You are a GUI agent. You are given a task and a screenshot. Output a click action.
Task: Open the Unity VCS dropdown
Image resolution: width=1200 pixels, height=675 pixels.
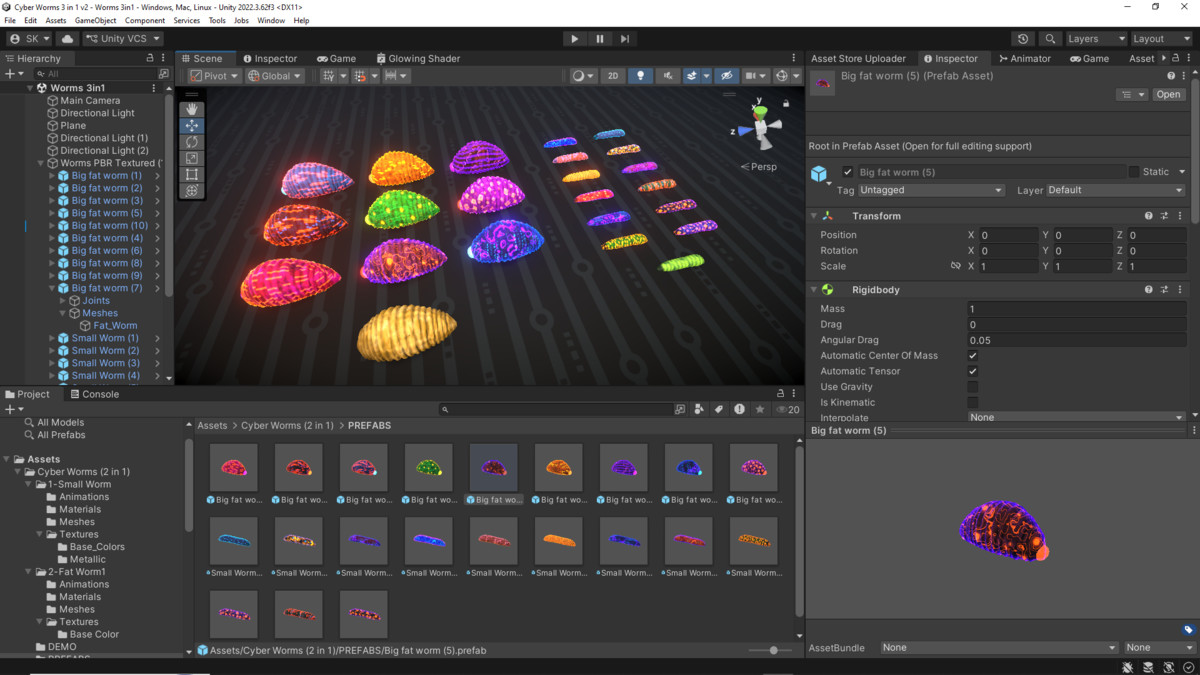(x=122, y=39)
